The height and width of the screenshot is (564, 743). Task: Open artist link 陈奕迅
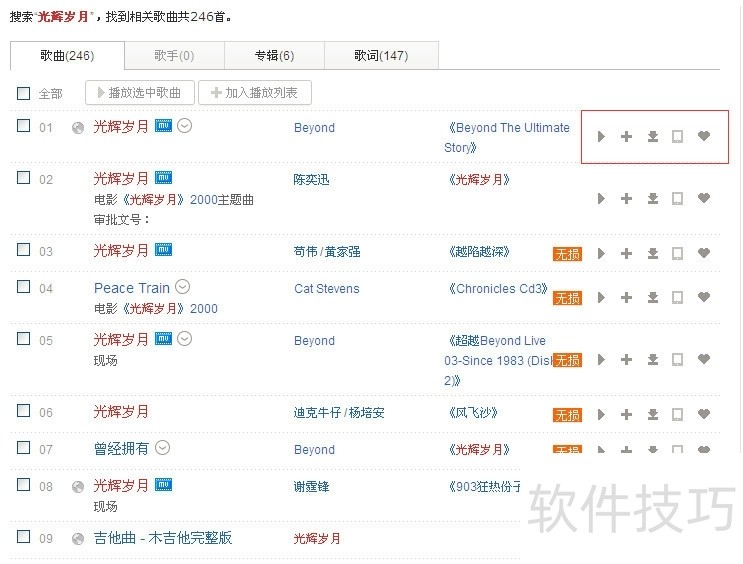click(311, 180)
